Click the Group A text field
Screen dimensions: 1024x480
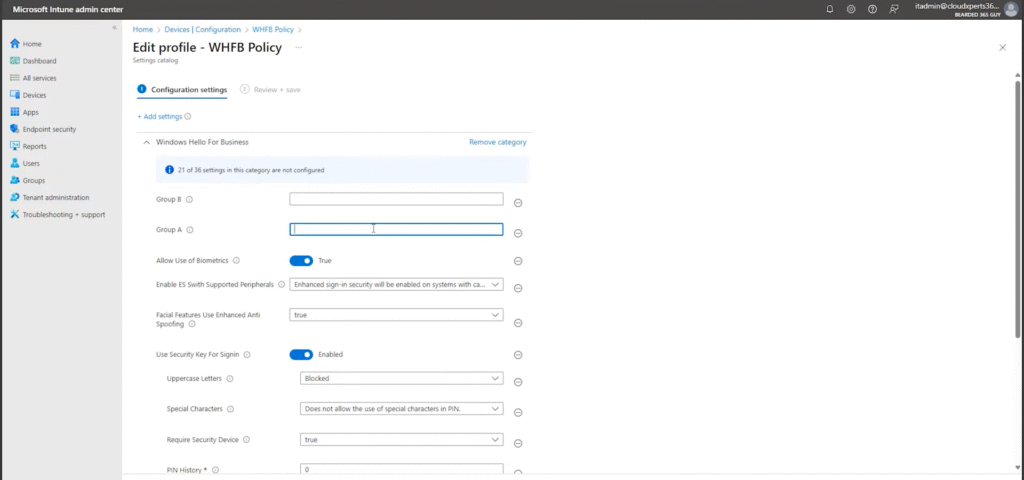(396, 229)
